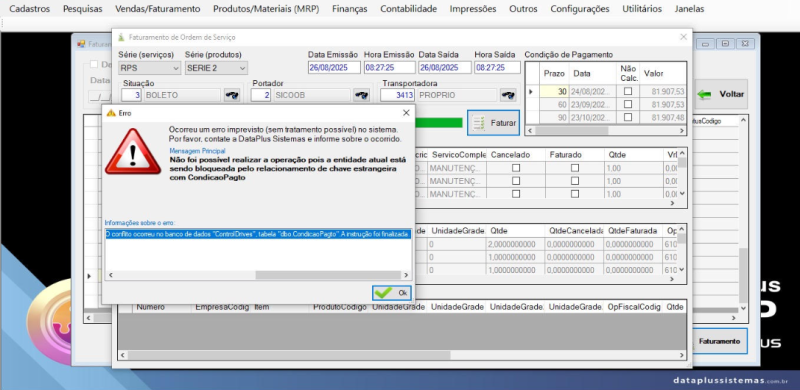The height and width of the screenshot is (390, 800).
Task: Open the Janelas menu
Action: (689, 9)
